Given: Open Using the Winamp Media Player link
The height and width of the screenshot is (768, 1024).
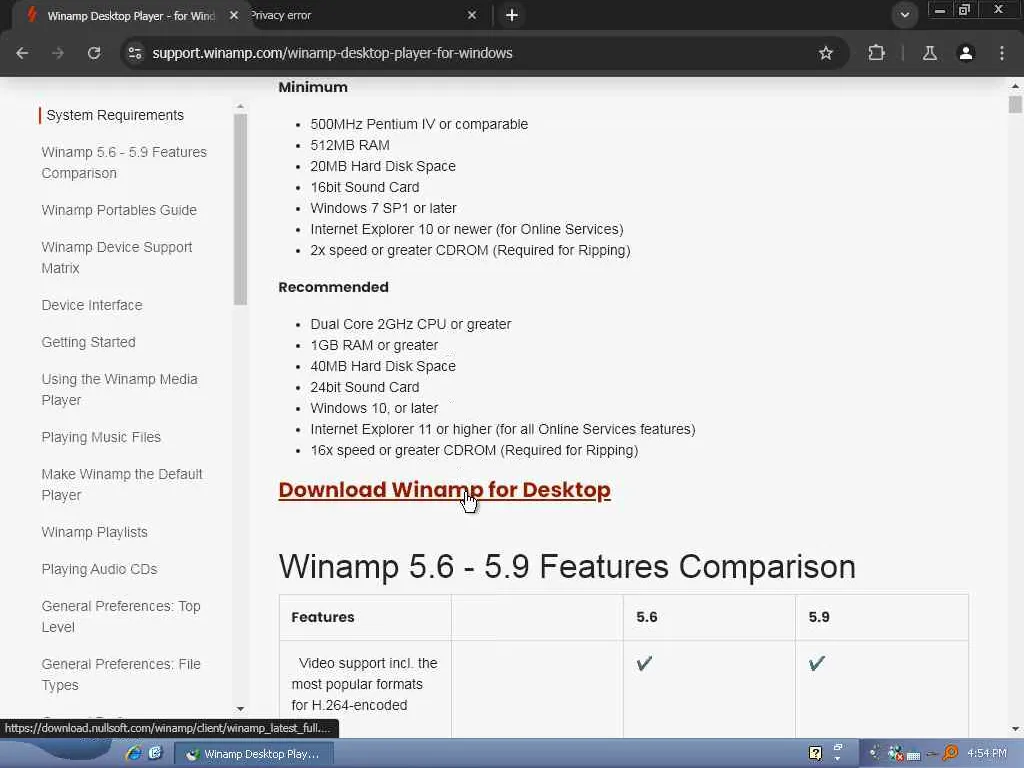Looking at the screenshot, I should (x=119, y=389).
